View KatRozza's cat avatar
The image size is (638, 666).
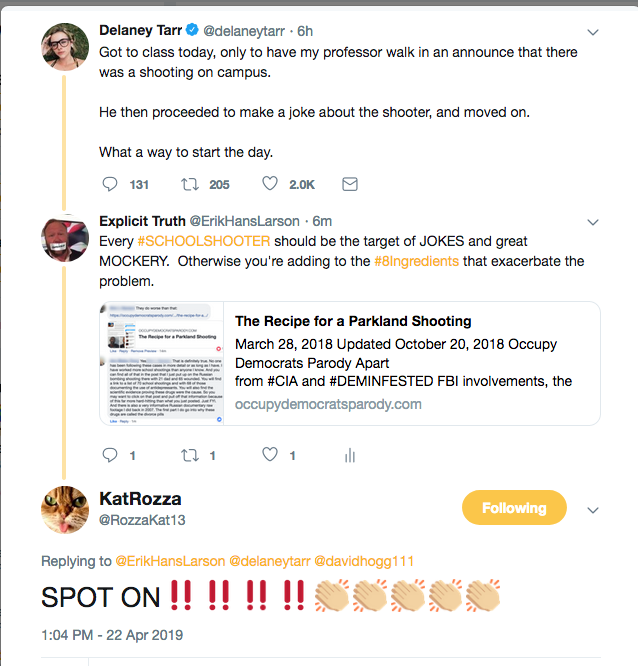[66, 509]
